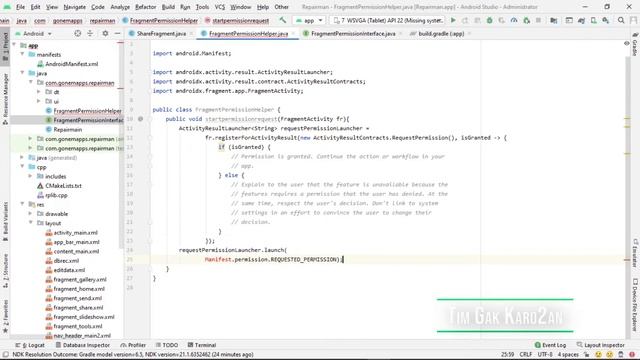This screenshot has height=360, width=640.
Task: Expand the drawable folder
Action: tap(30, 213)
